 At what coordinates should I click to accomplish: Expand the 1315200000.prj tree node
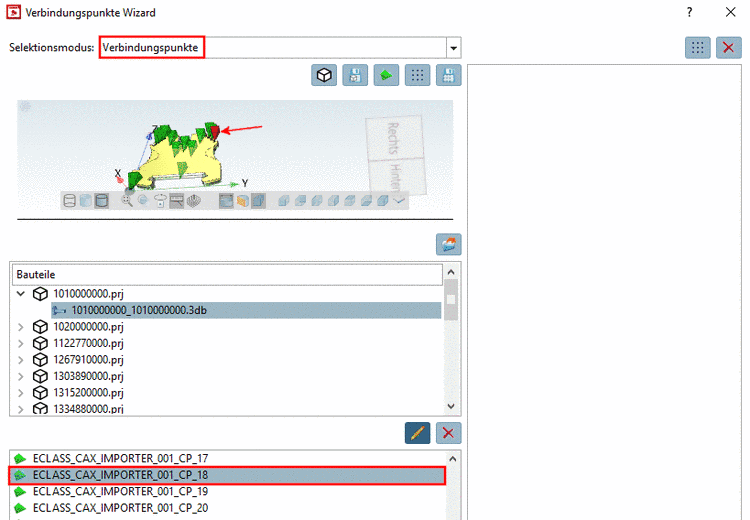21,393
